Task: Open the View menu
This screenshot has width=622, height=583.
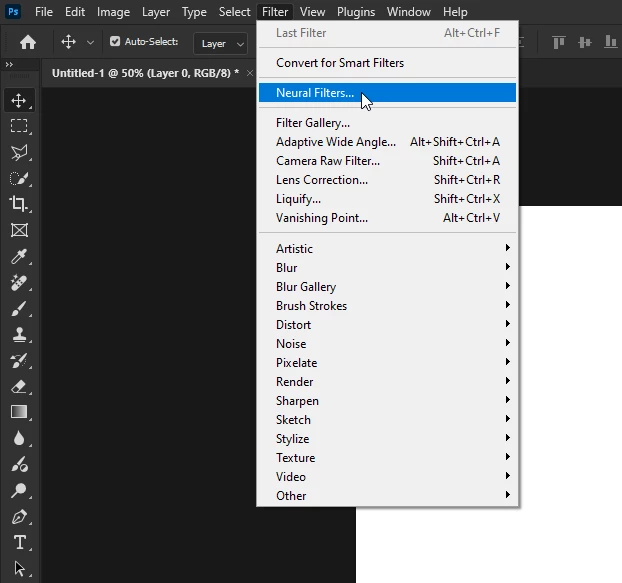Action: 313,12
